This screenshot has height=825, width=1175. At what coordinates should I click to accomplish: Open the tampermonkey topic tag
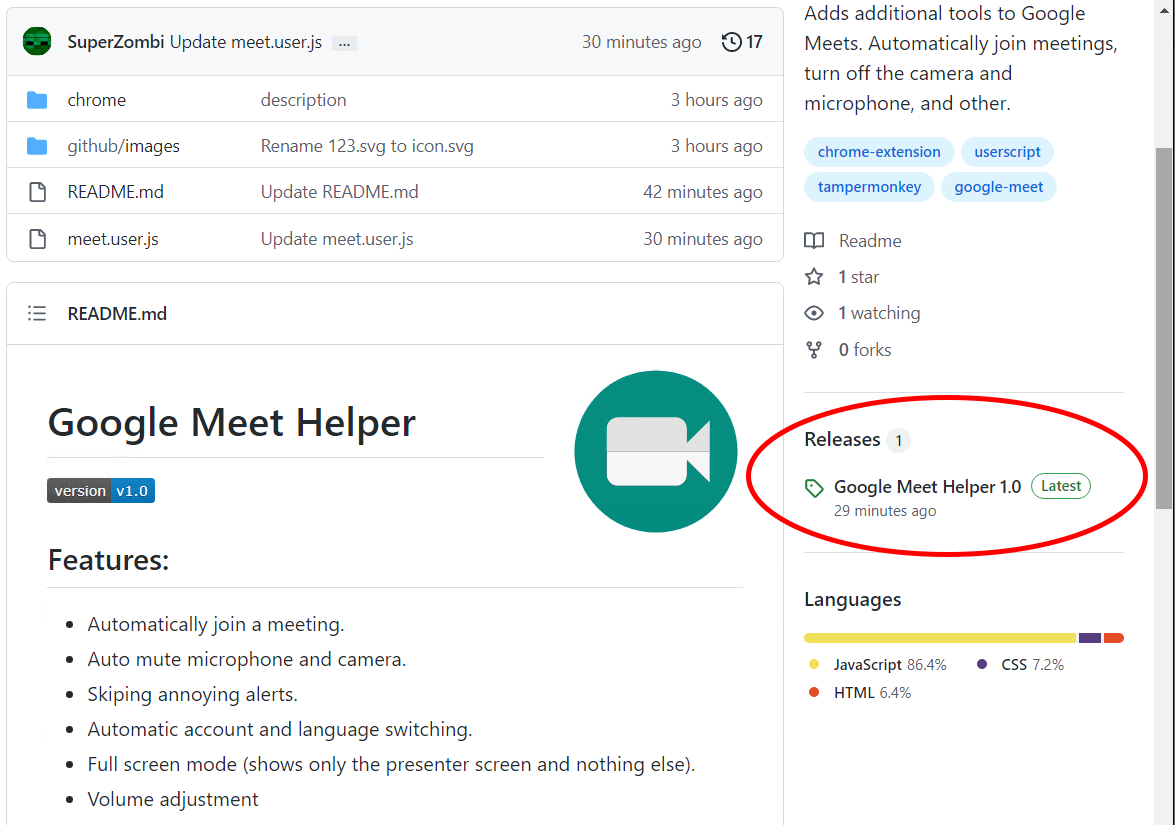[x=869, y=187]
